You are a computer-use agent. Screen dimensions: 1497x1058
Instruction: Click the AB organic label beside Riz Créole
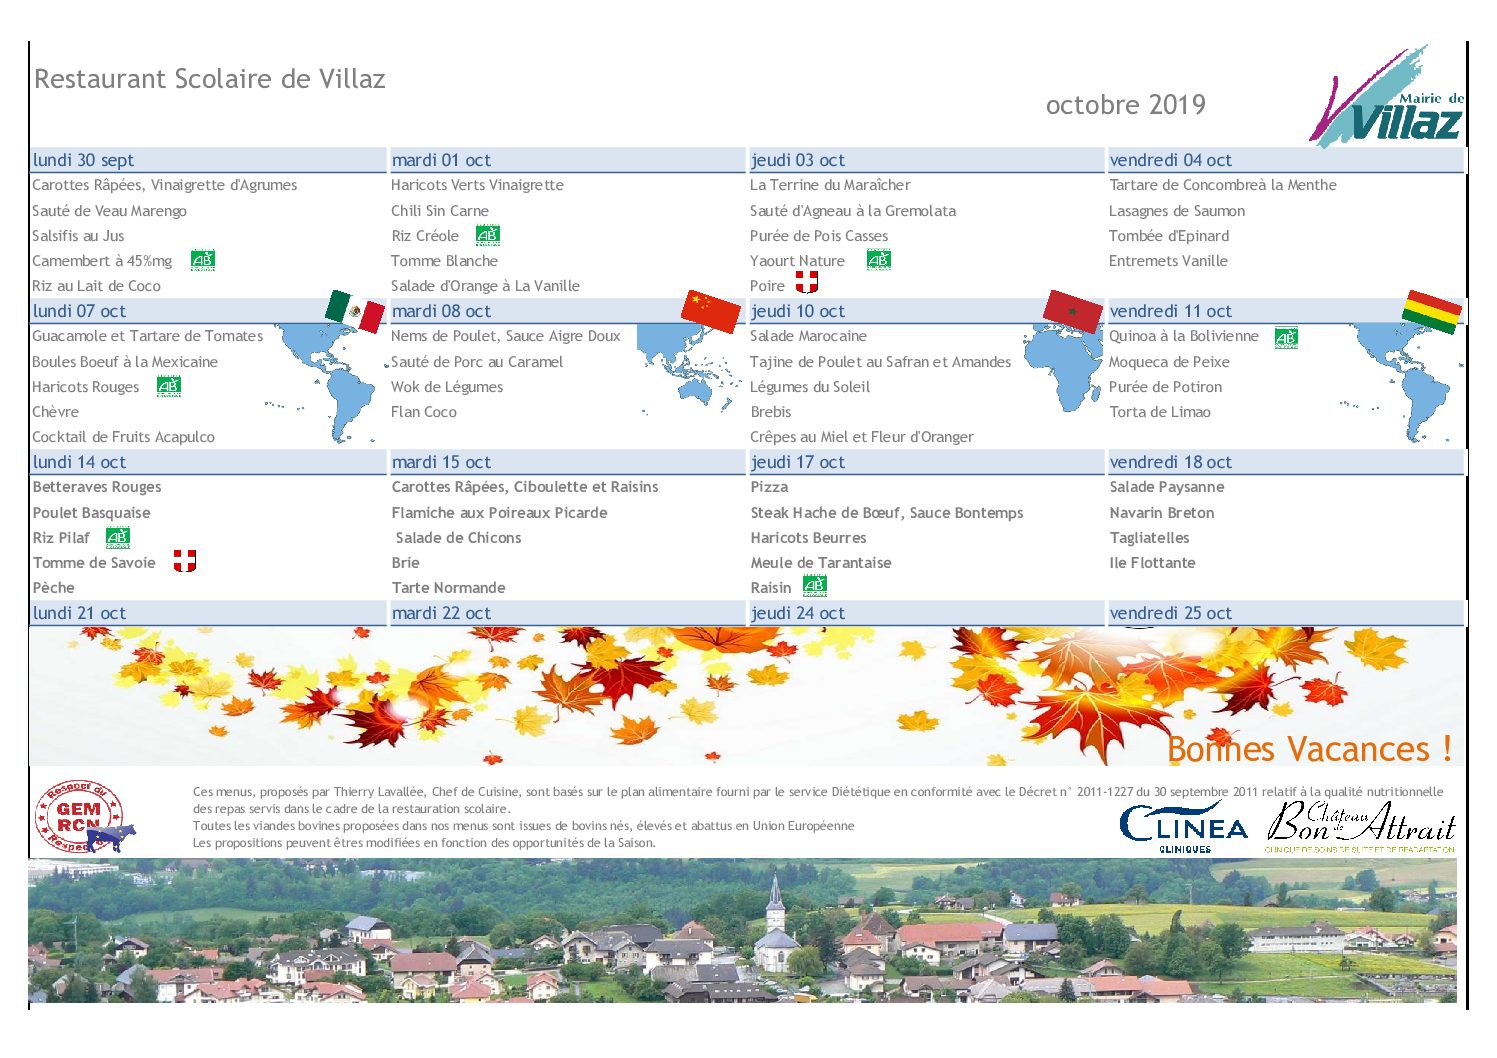point(487,235)
